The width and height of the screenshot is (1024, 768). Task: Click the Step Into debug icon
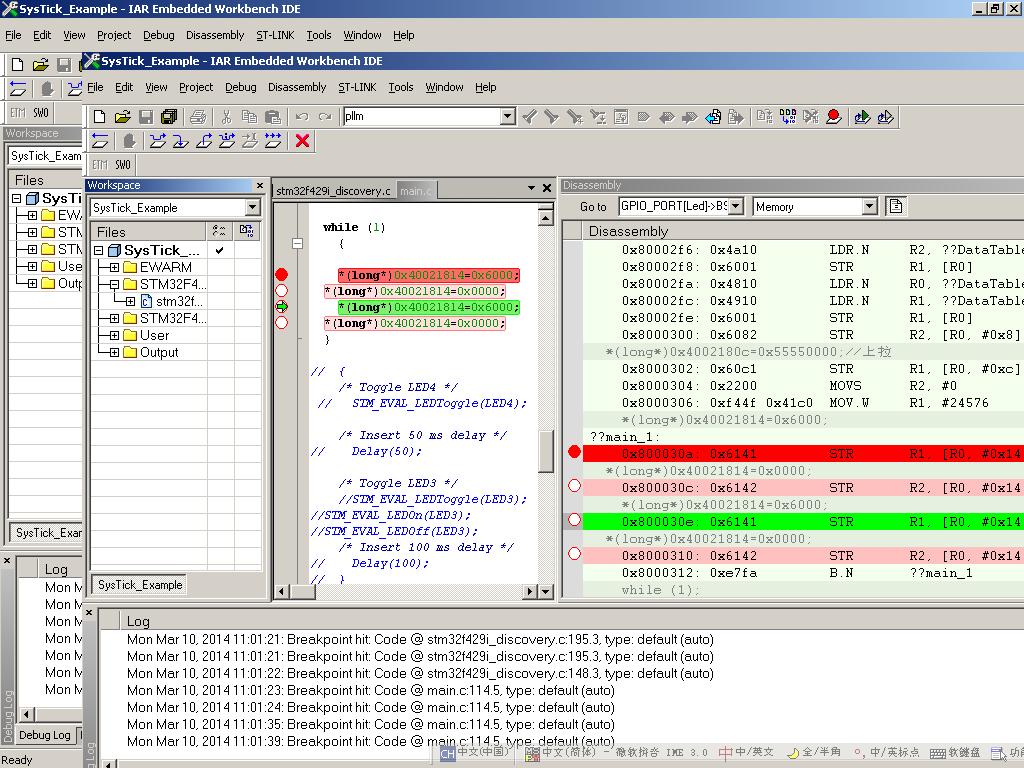pyautogui.click(x=180, y=140)
